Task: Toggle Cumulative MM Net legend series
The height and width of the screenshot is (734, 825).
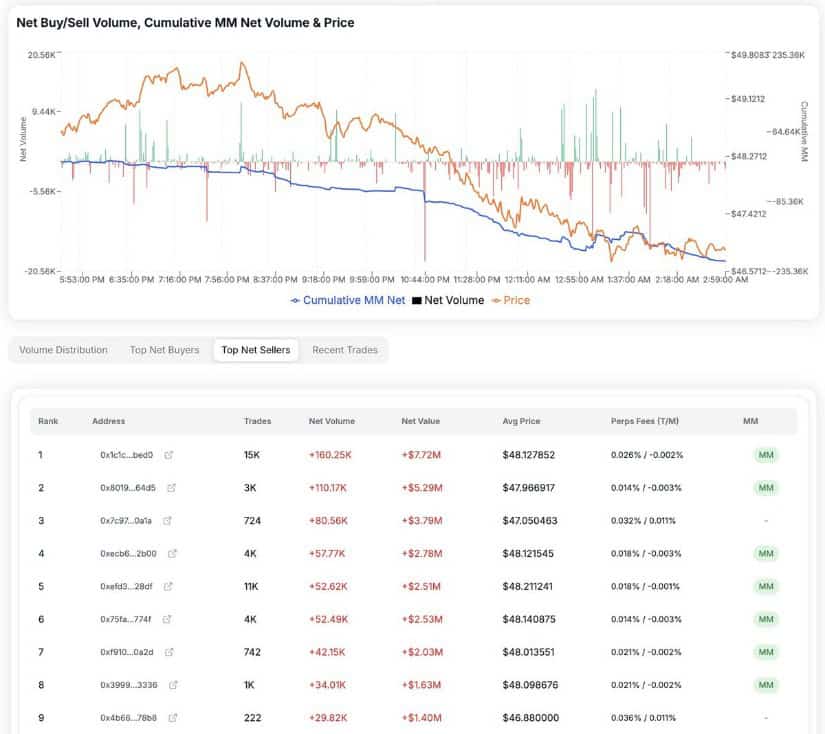Action: (x=347, y=300)
